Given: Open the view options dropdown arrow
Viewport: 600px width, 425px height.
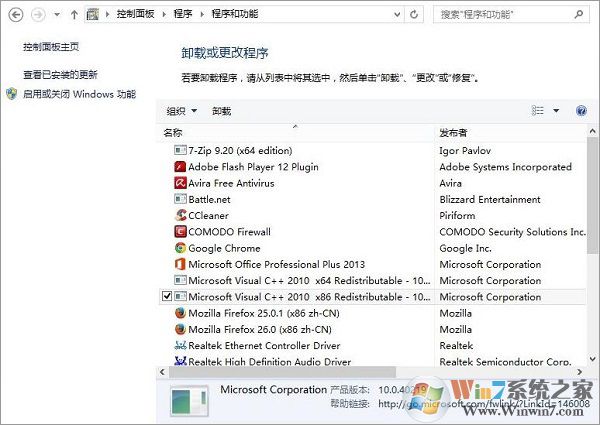Looking at the screenshot, I should pos(556,111).
